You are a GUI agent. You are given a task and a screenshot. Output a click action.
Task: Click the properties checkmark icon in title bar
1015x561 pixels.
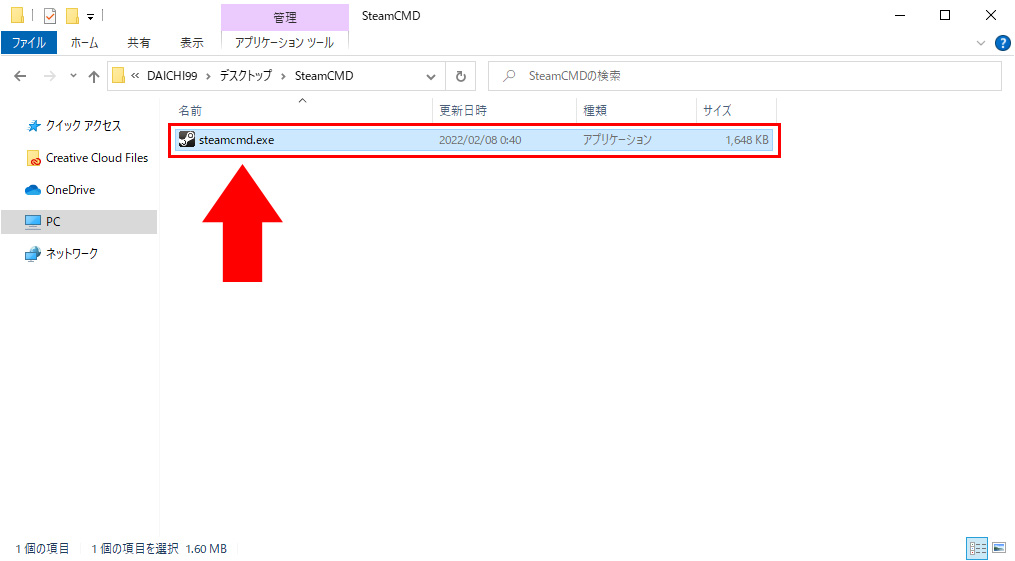[x=49, y=15]
